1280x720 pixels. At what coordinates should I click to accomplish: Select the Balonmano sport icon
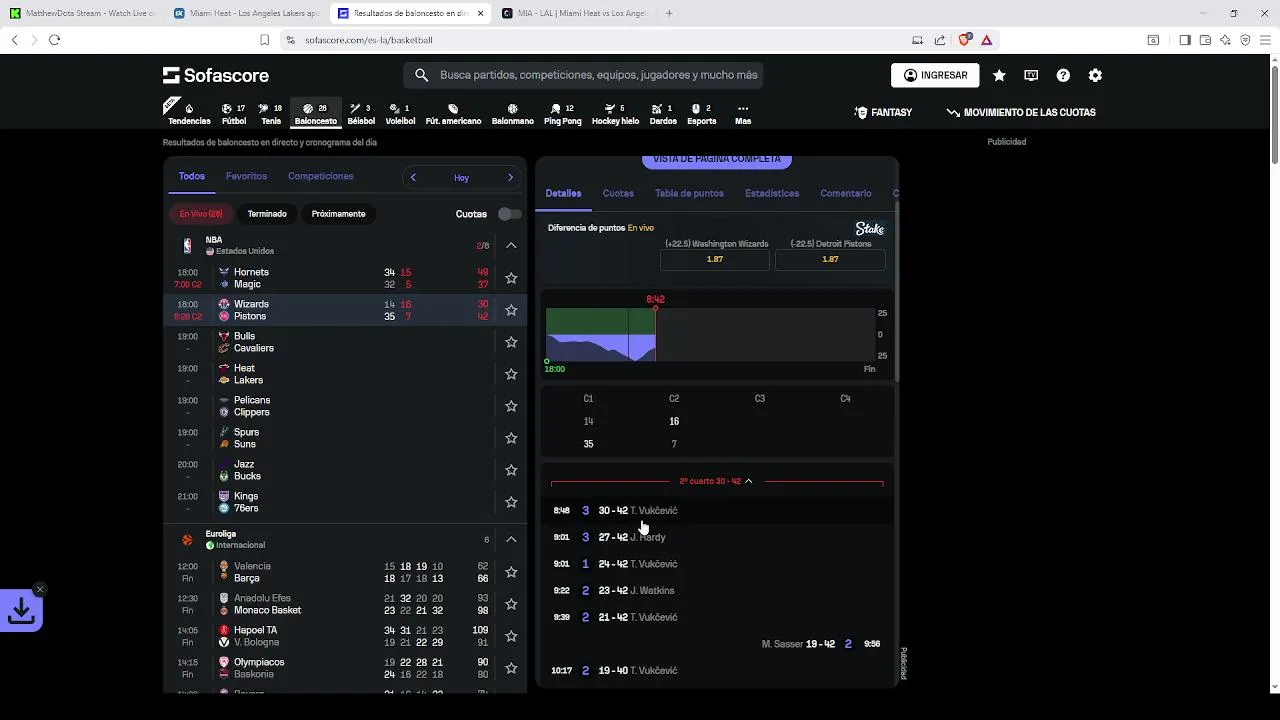(x=512, y=113)
